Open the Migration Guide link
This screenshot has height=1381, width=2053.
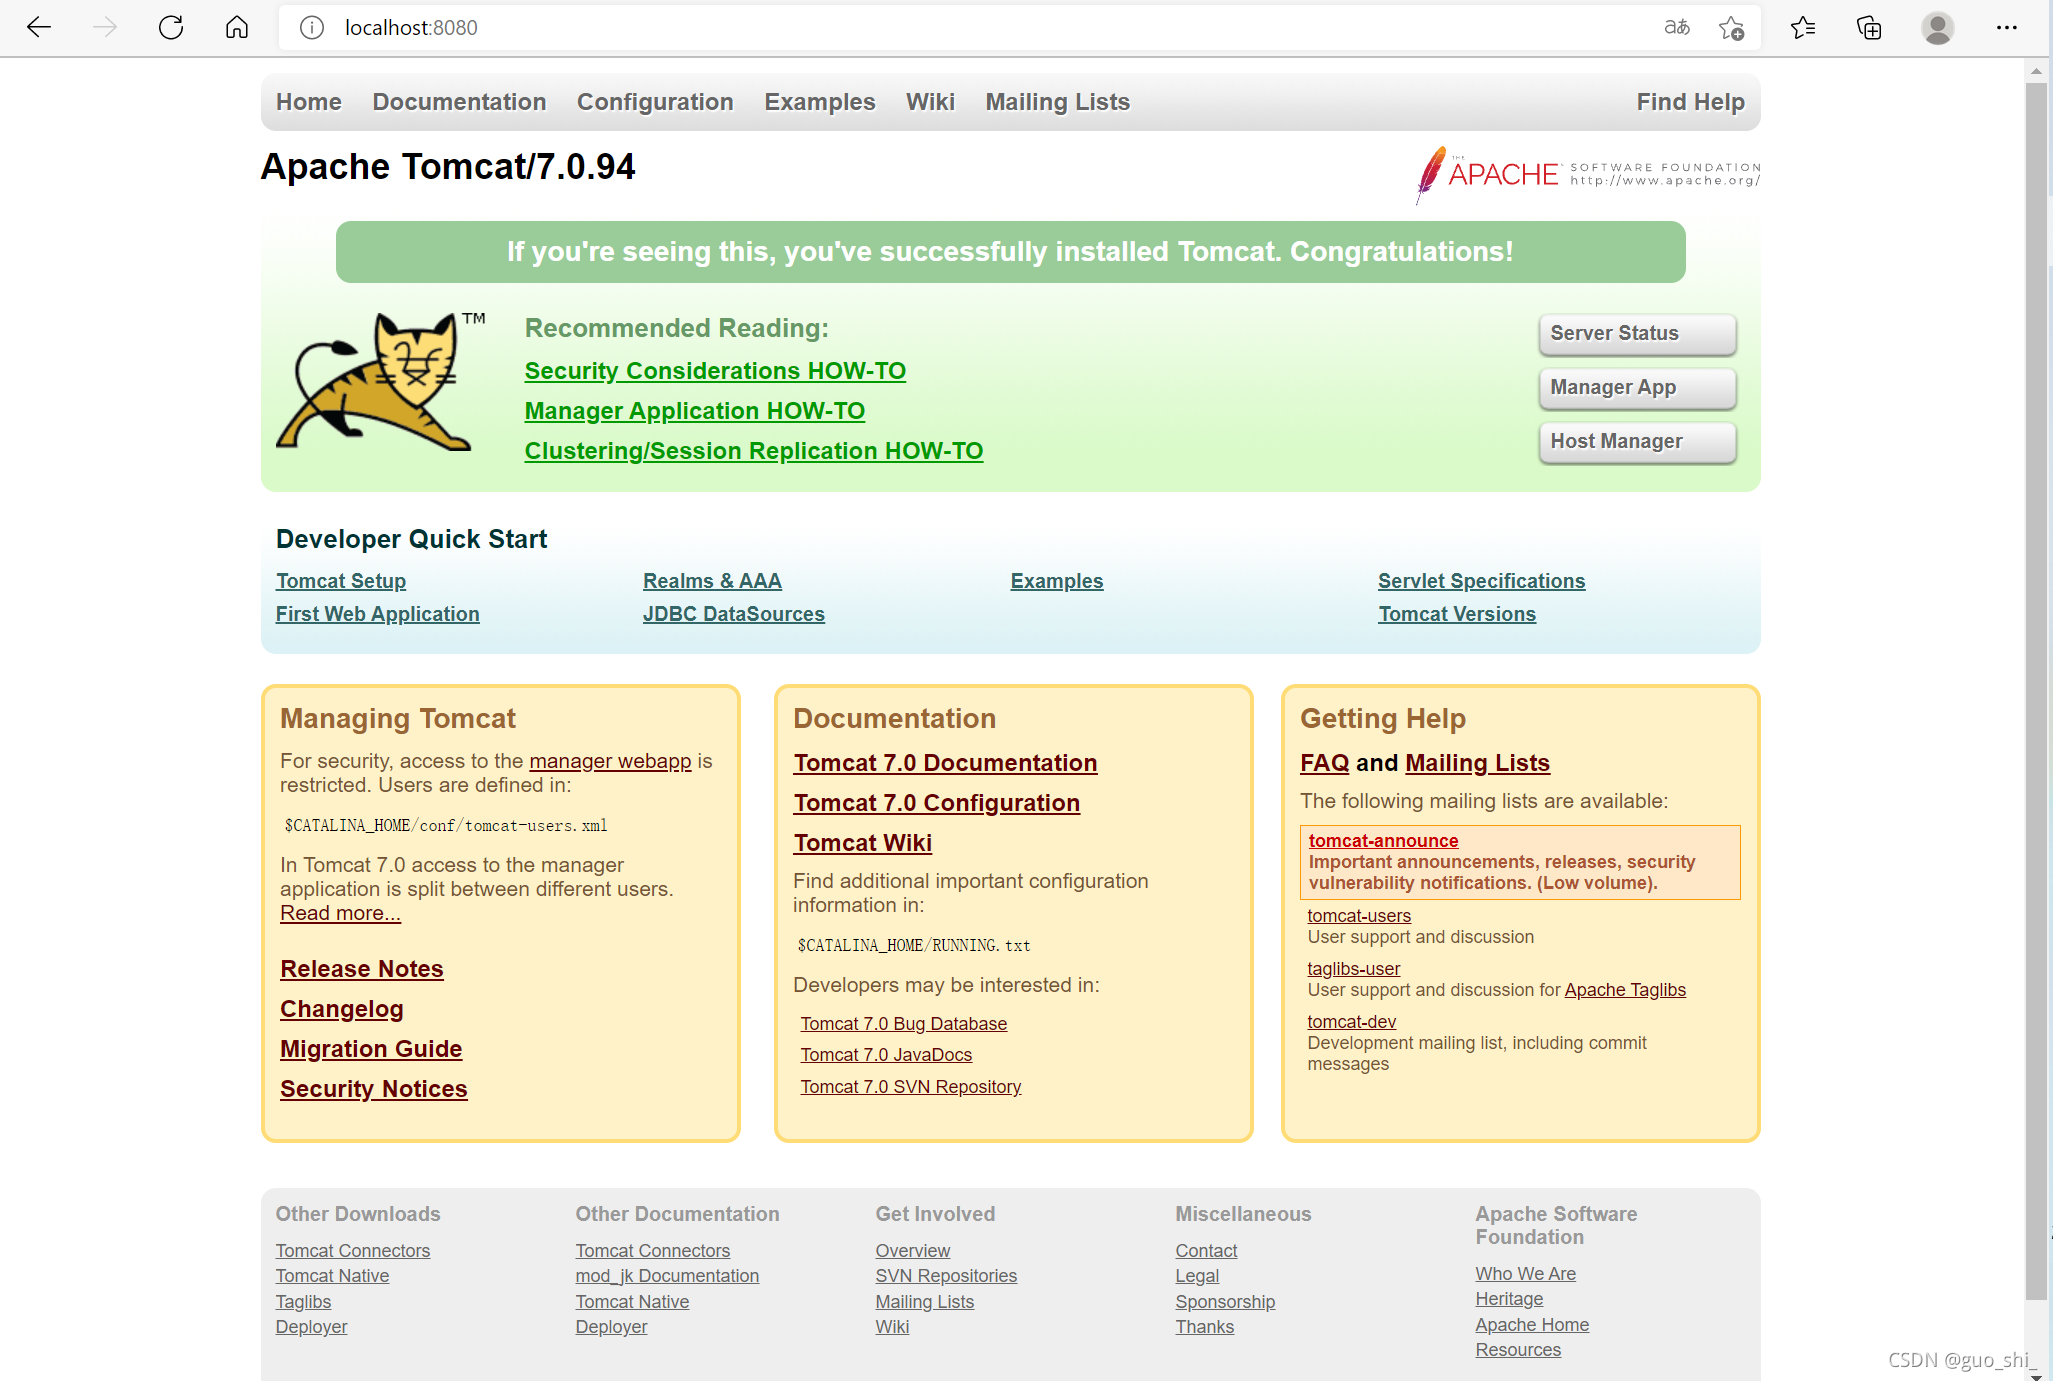(371, 1049)
